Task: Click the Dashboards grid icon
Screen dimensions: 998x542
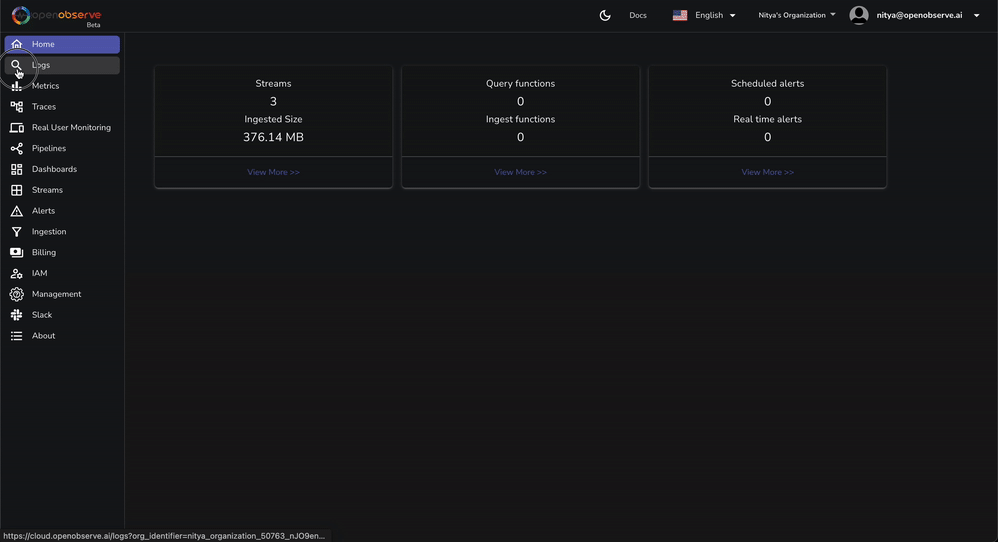Action: (x=17, y=169)
